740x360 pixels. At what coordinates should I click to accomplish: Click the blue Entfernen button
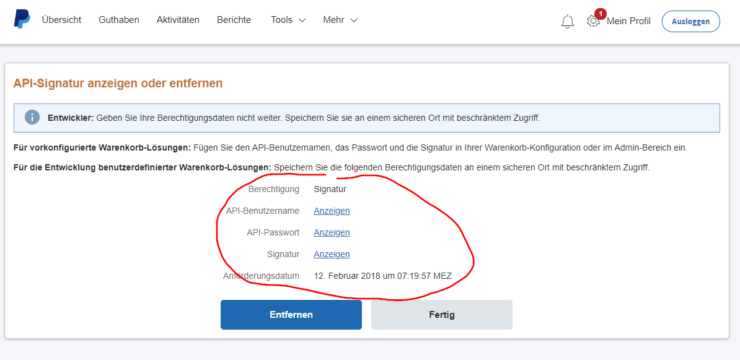pyautogui.click(x=291, y=315)
